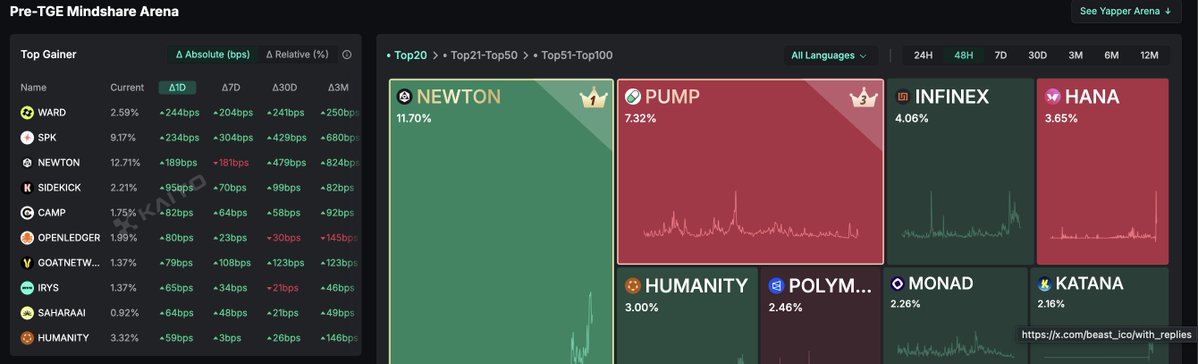Sort by the Δ7D column
The height and width of the screenshot is (364, 1198).
[x=231, y=87]
